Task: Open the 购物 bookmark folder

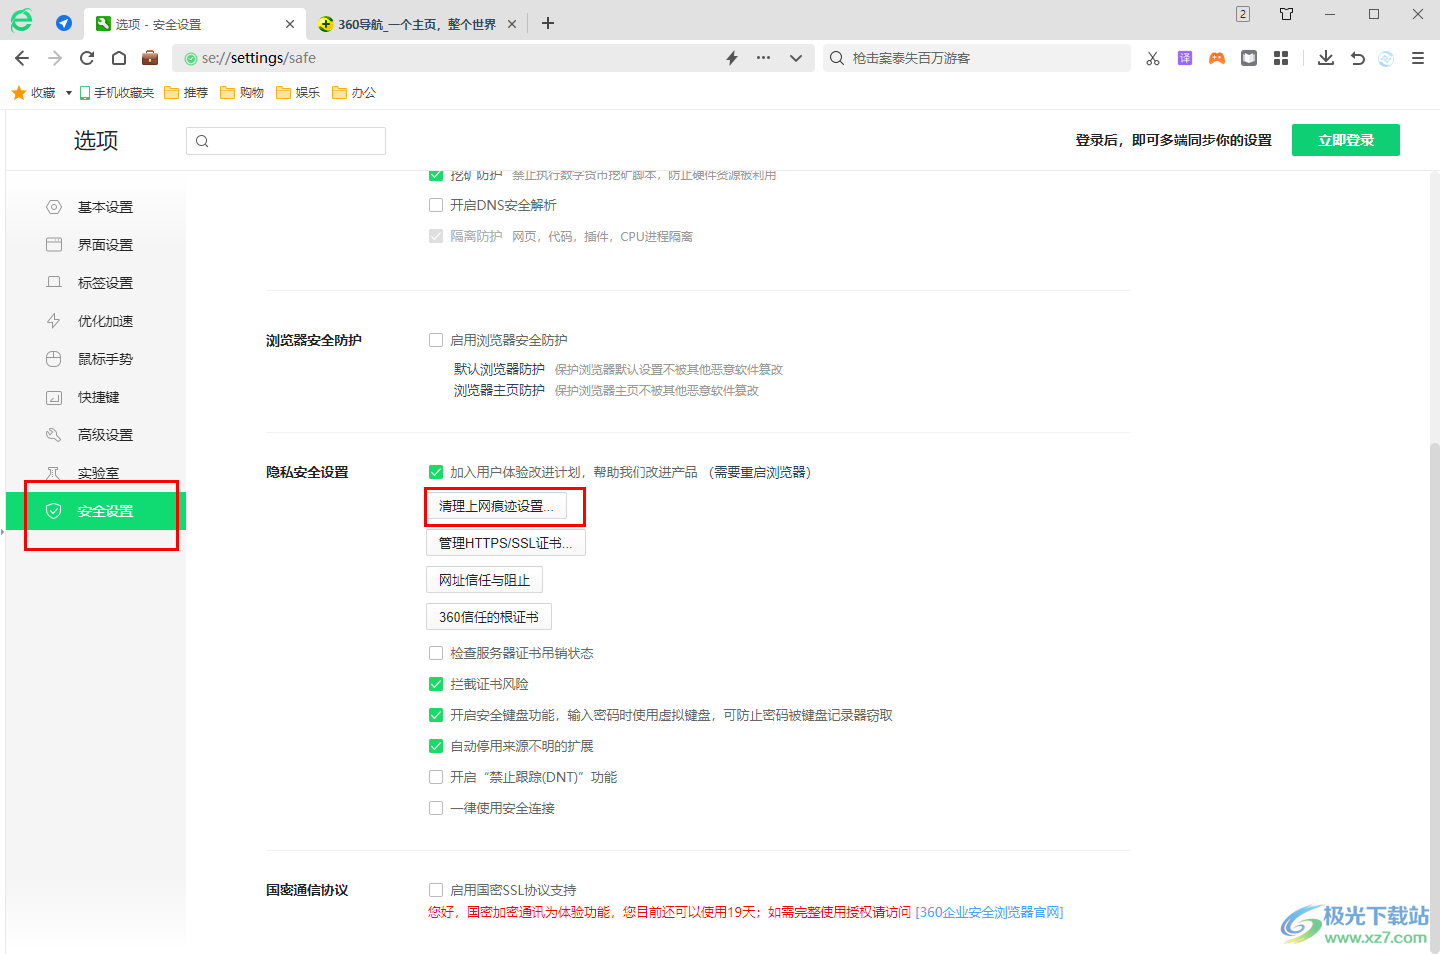Action: point(242,92)
